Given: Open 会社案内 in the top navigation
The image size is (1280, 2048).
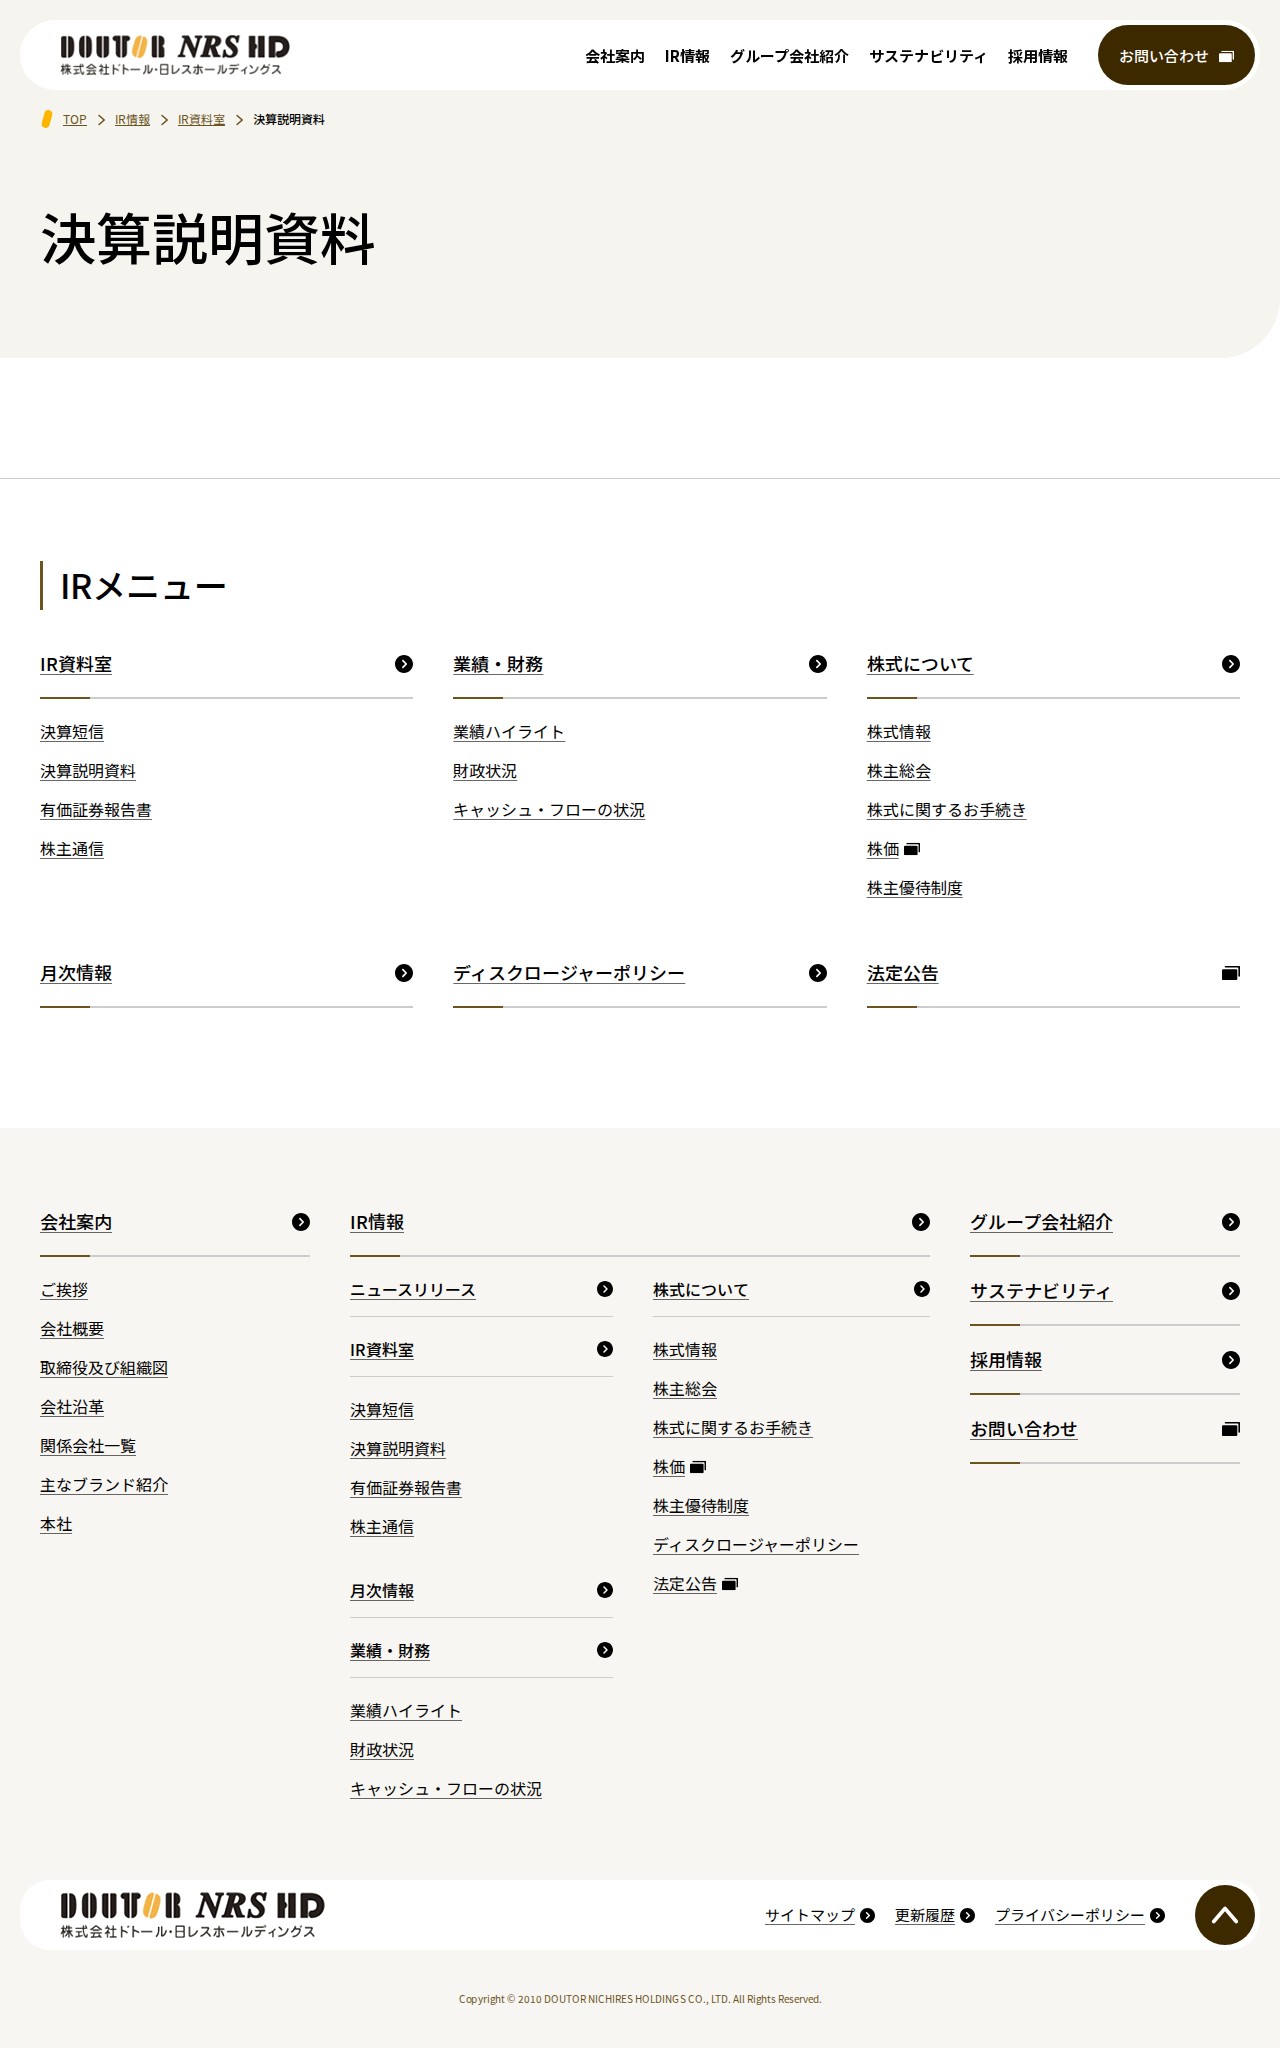Looking at the screenshot, I should [x=615, y=57].
